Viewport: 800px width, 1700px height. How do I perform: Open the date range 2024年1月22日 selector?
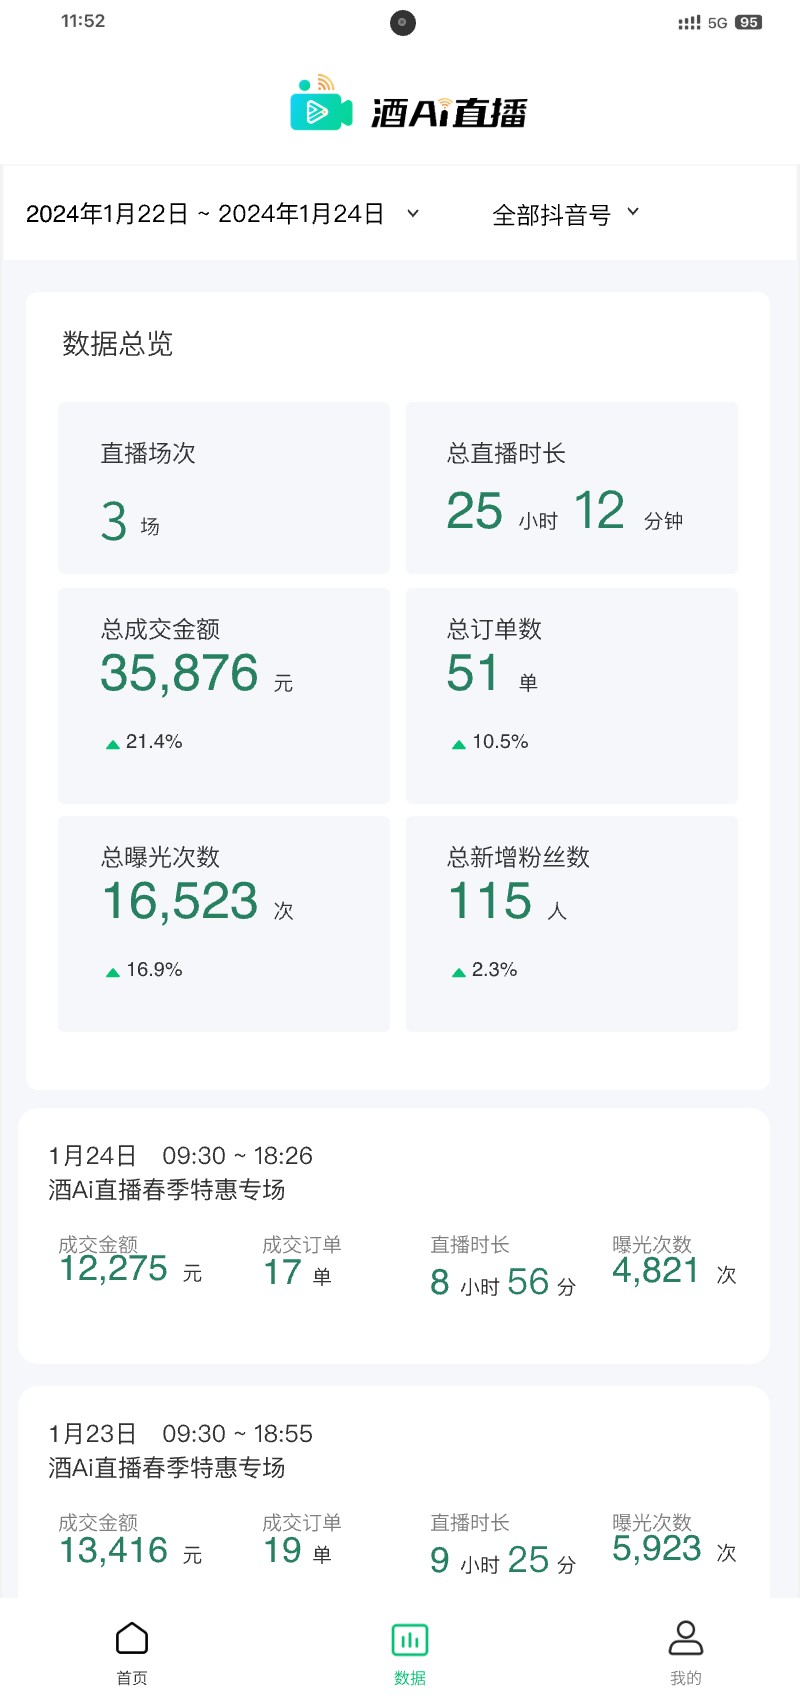[205, 214]
